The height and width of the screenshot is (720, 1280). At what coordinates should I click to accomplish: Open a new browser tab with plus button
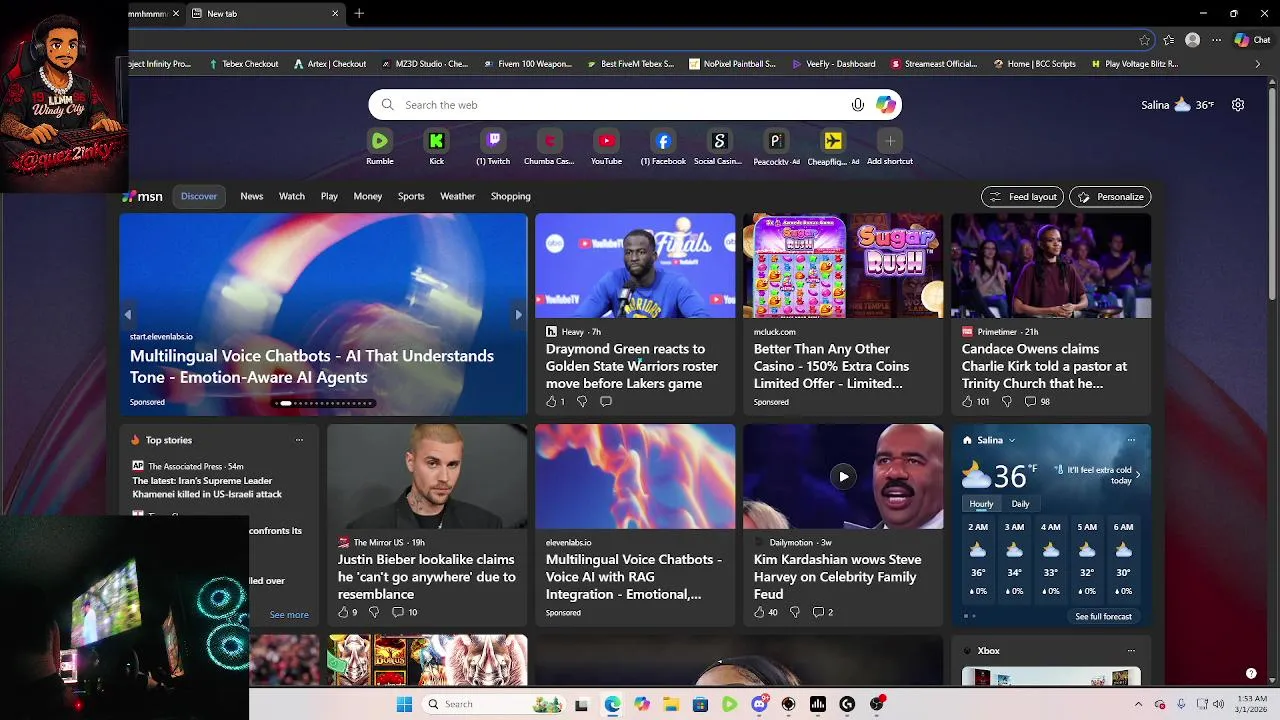[x=359, y=13]
